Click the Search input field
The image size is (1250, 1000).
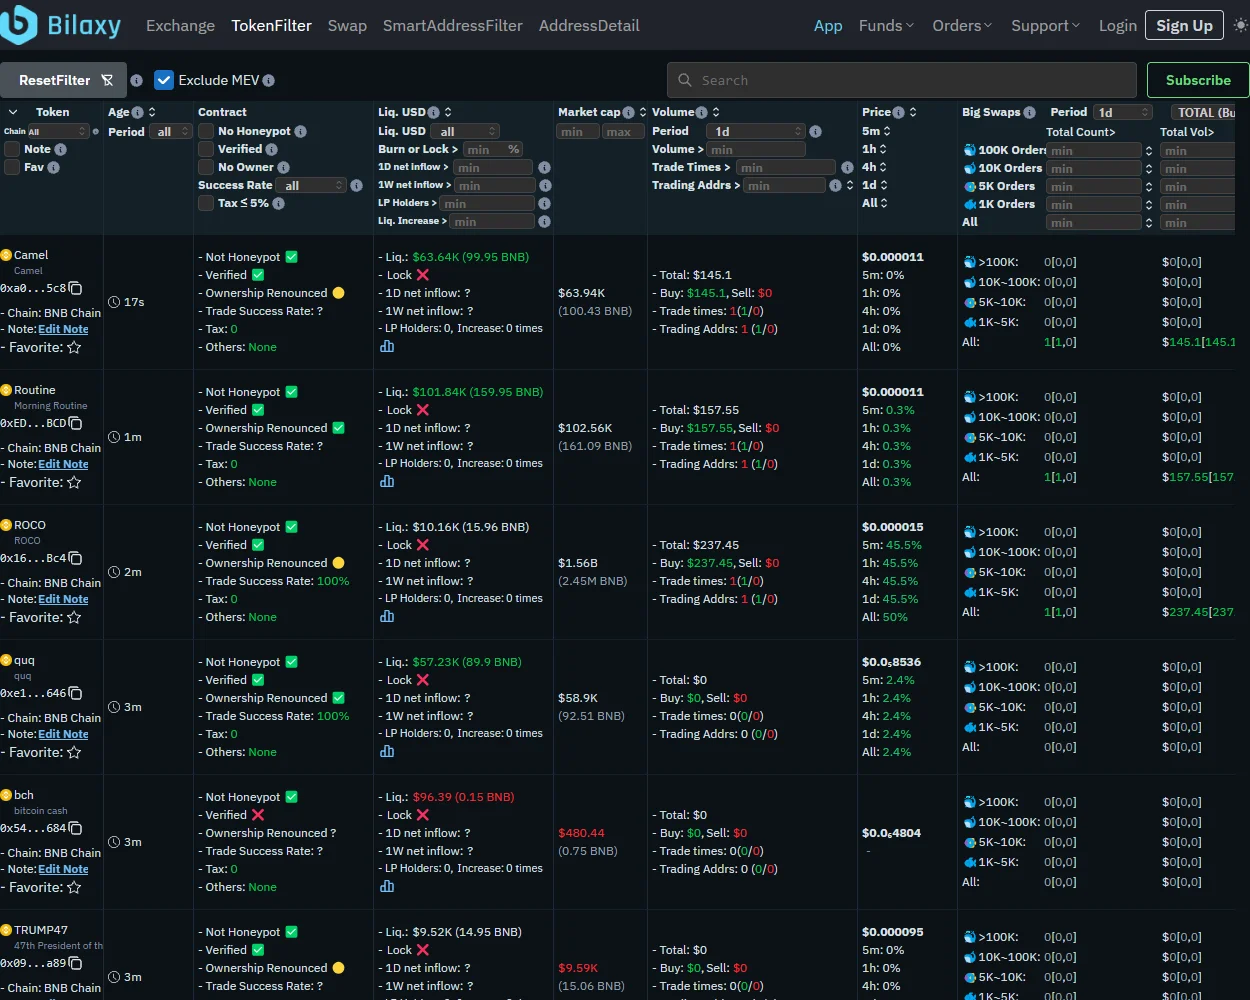(900, 80)
